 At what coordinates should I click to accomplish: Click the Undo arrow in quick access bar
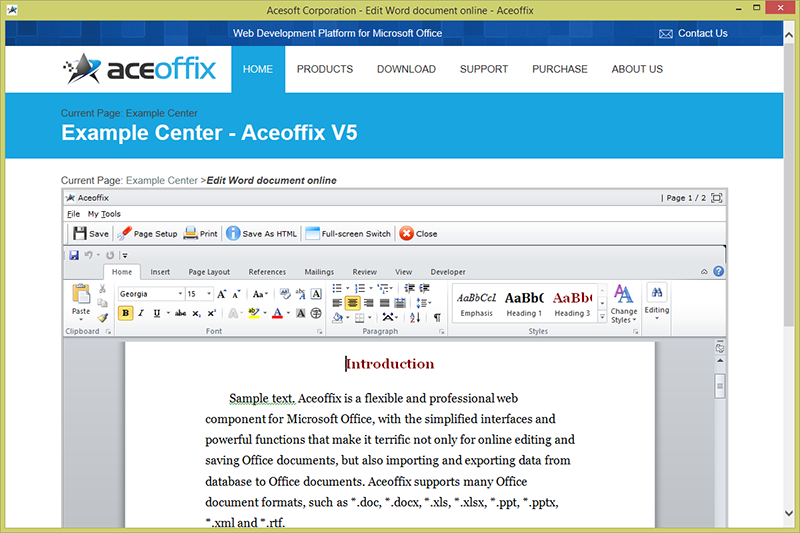pyautogui.click(x=89, y=255)
